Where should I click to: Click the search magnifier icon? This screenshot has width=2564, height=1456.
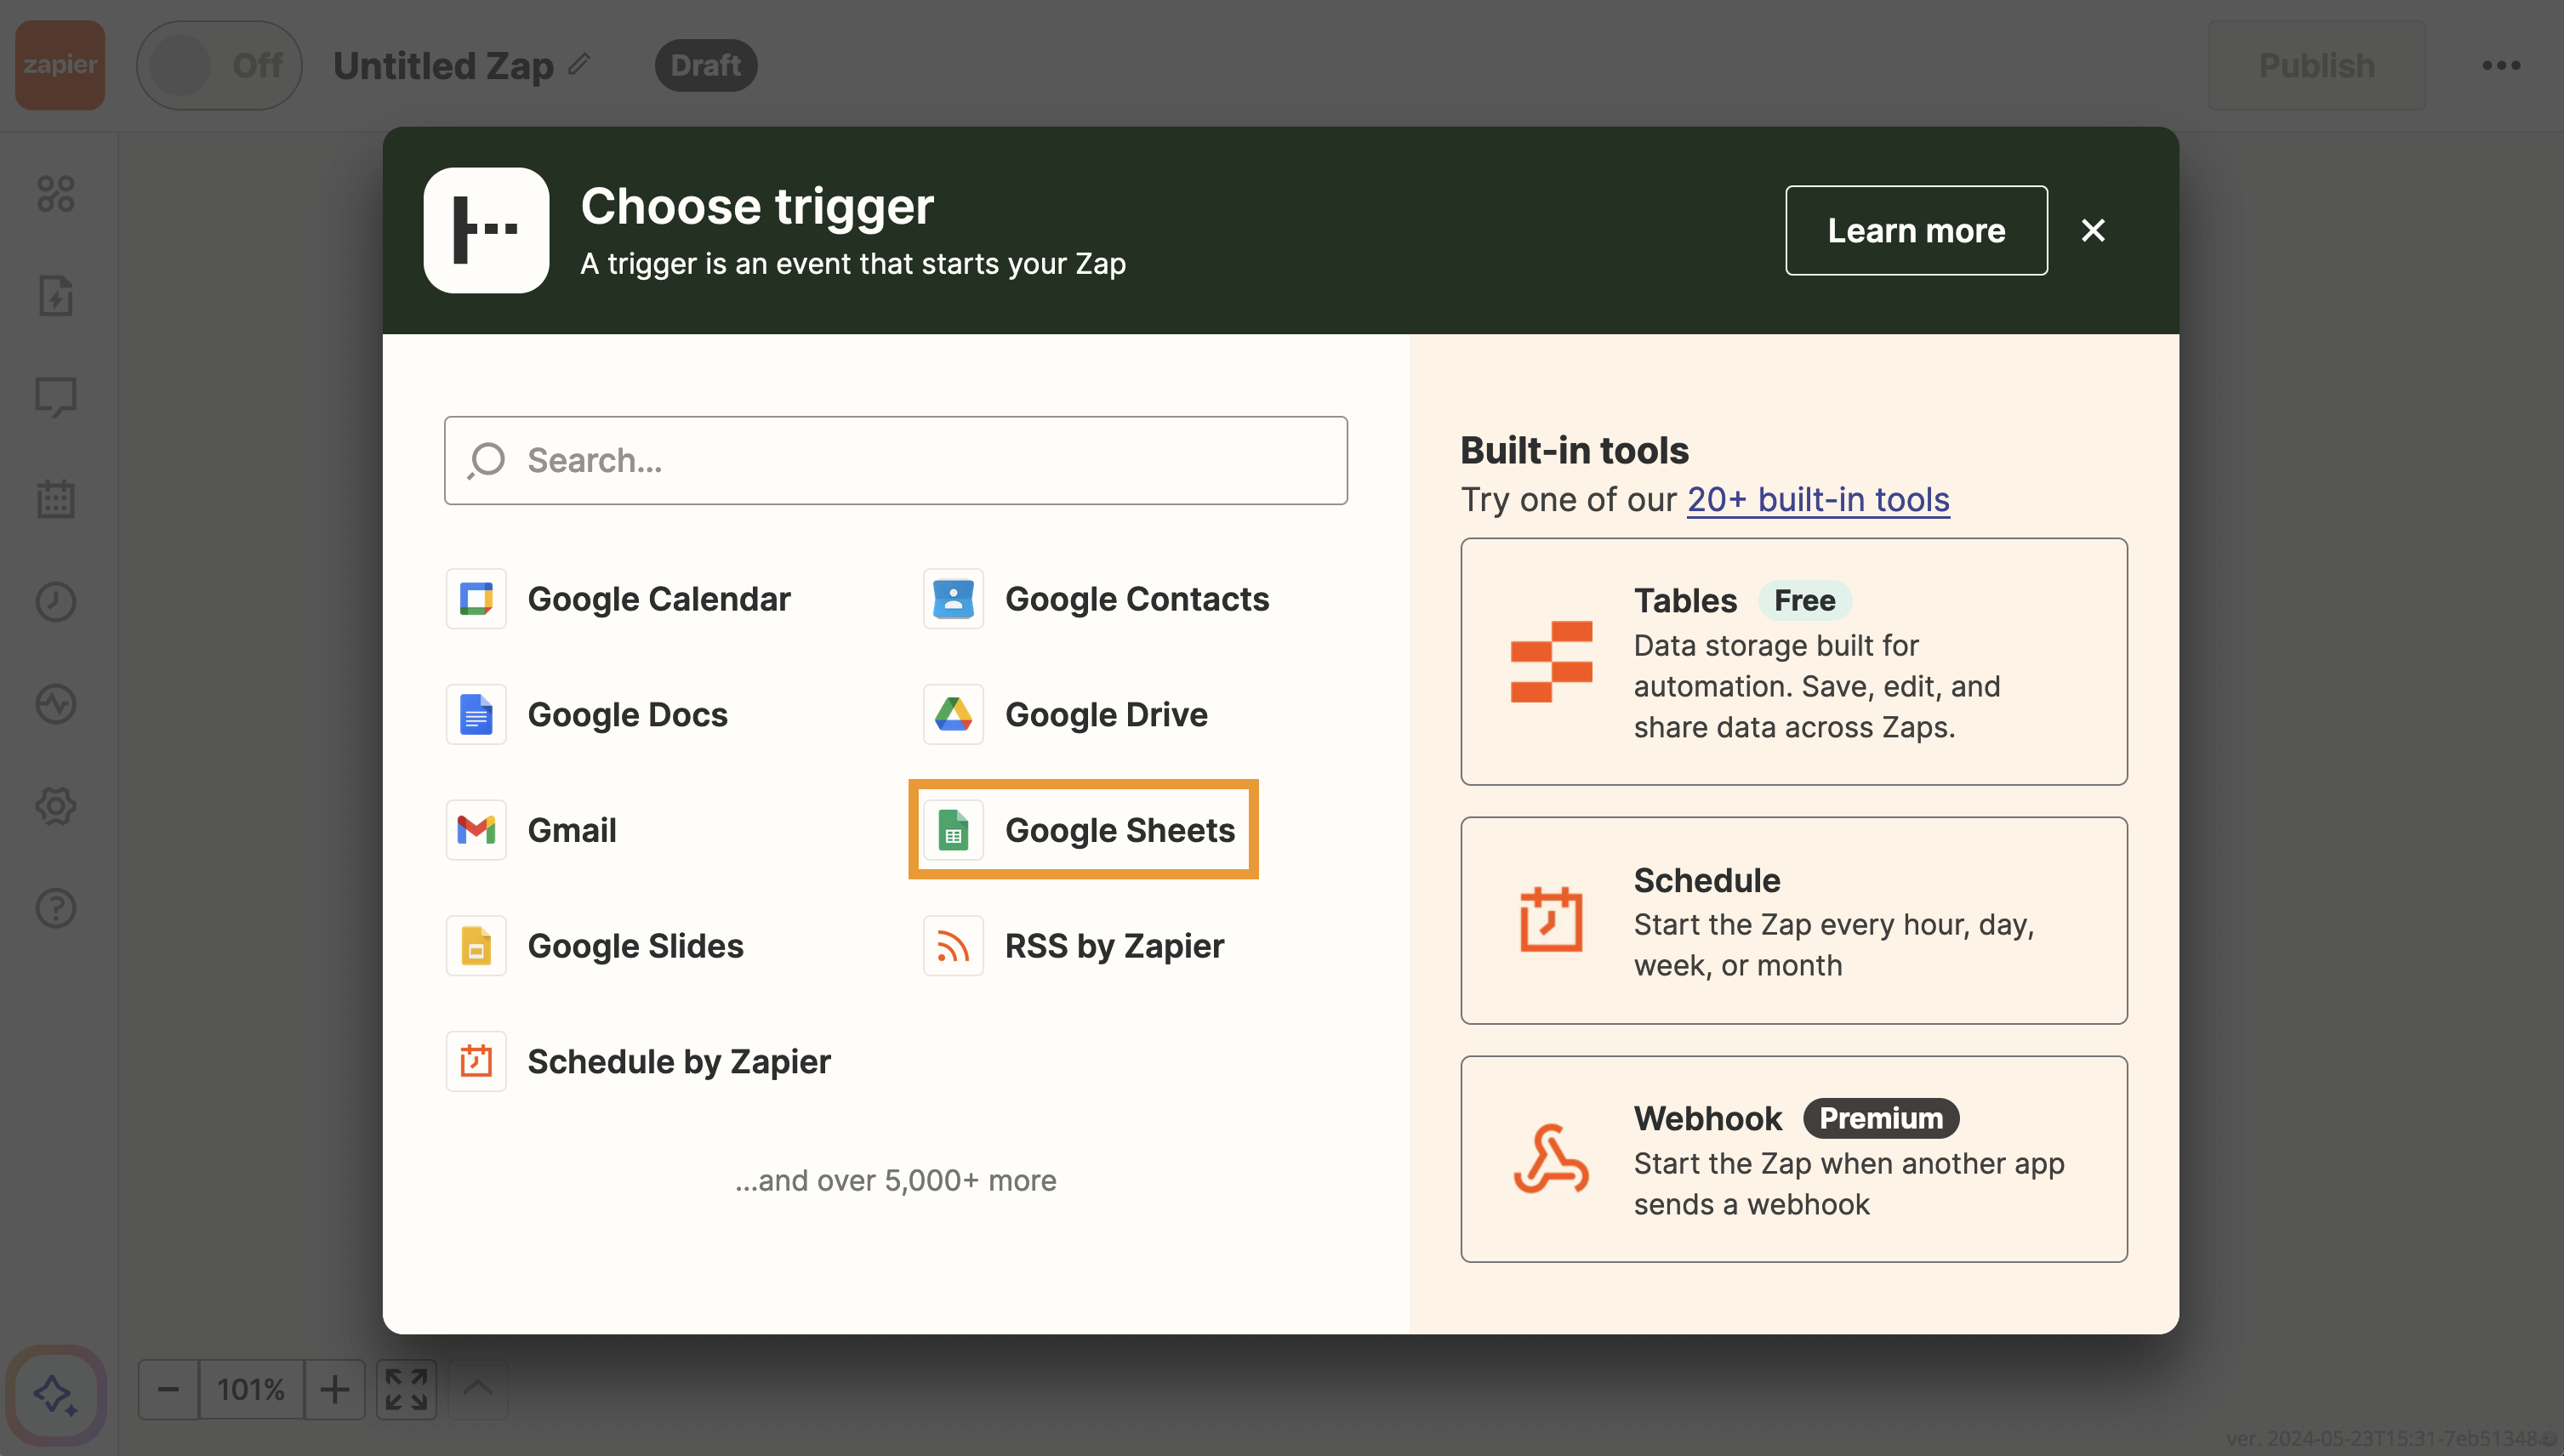pyautogui.click(x=487, y=460)
